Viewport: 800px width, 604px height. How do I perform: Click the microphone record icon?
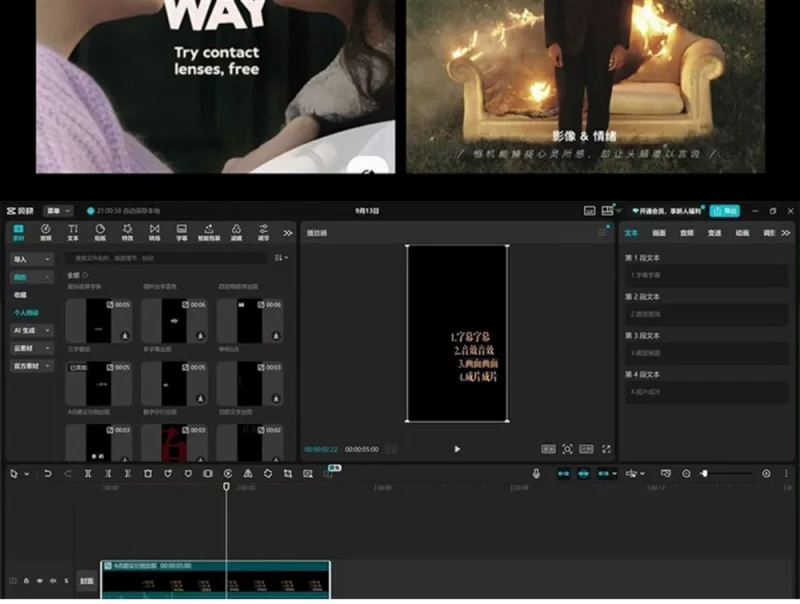[x=536, y=473]
